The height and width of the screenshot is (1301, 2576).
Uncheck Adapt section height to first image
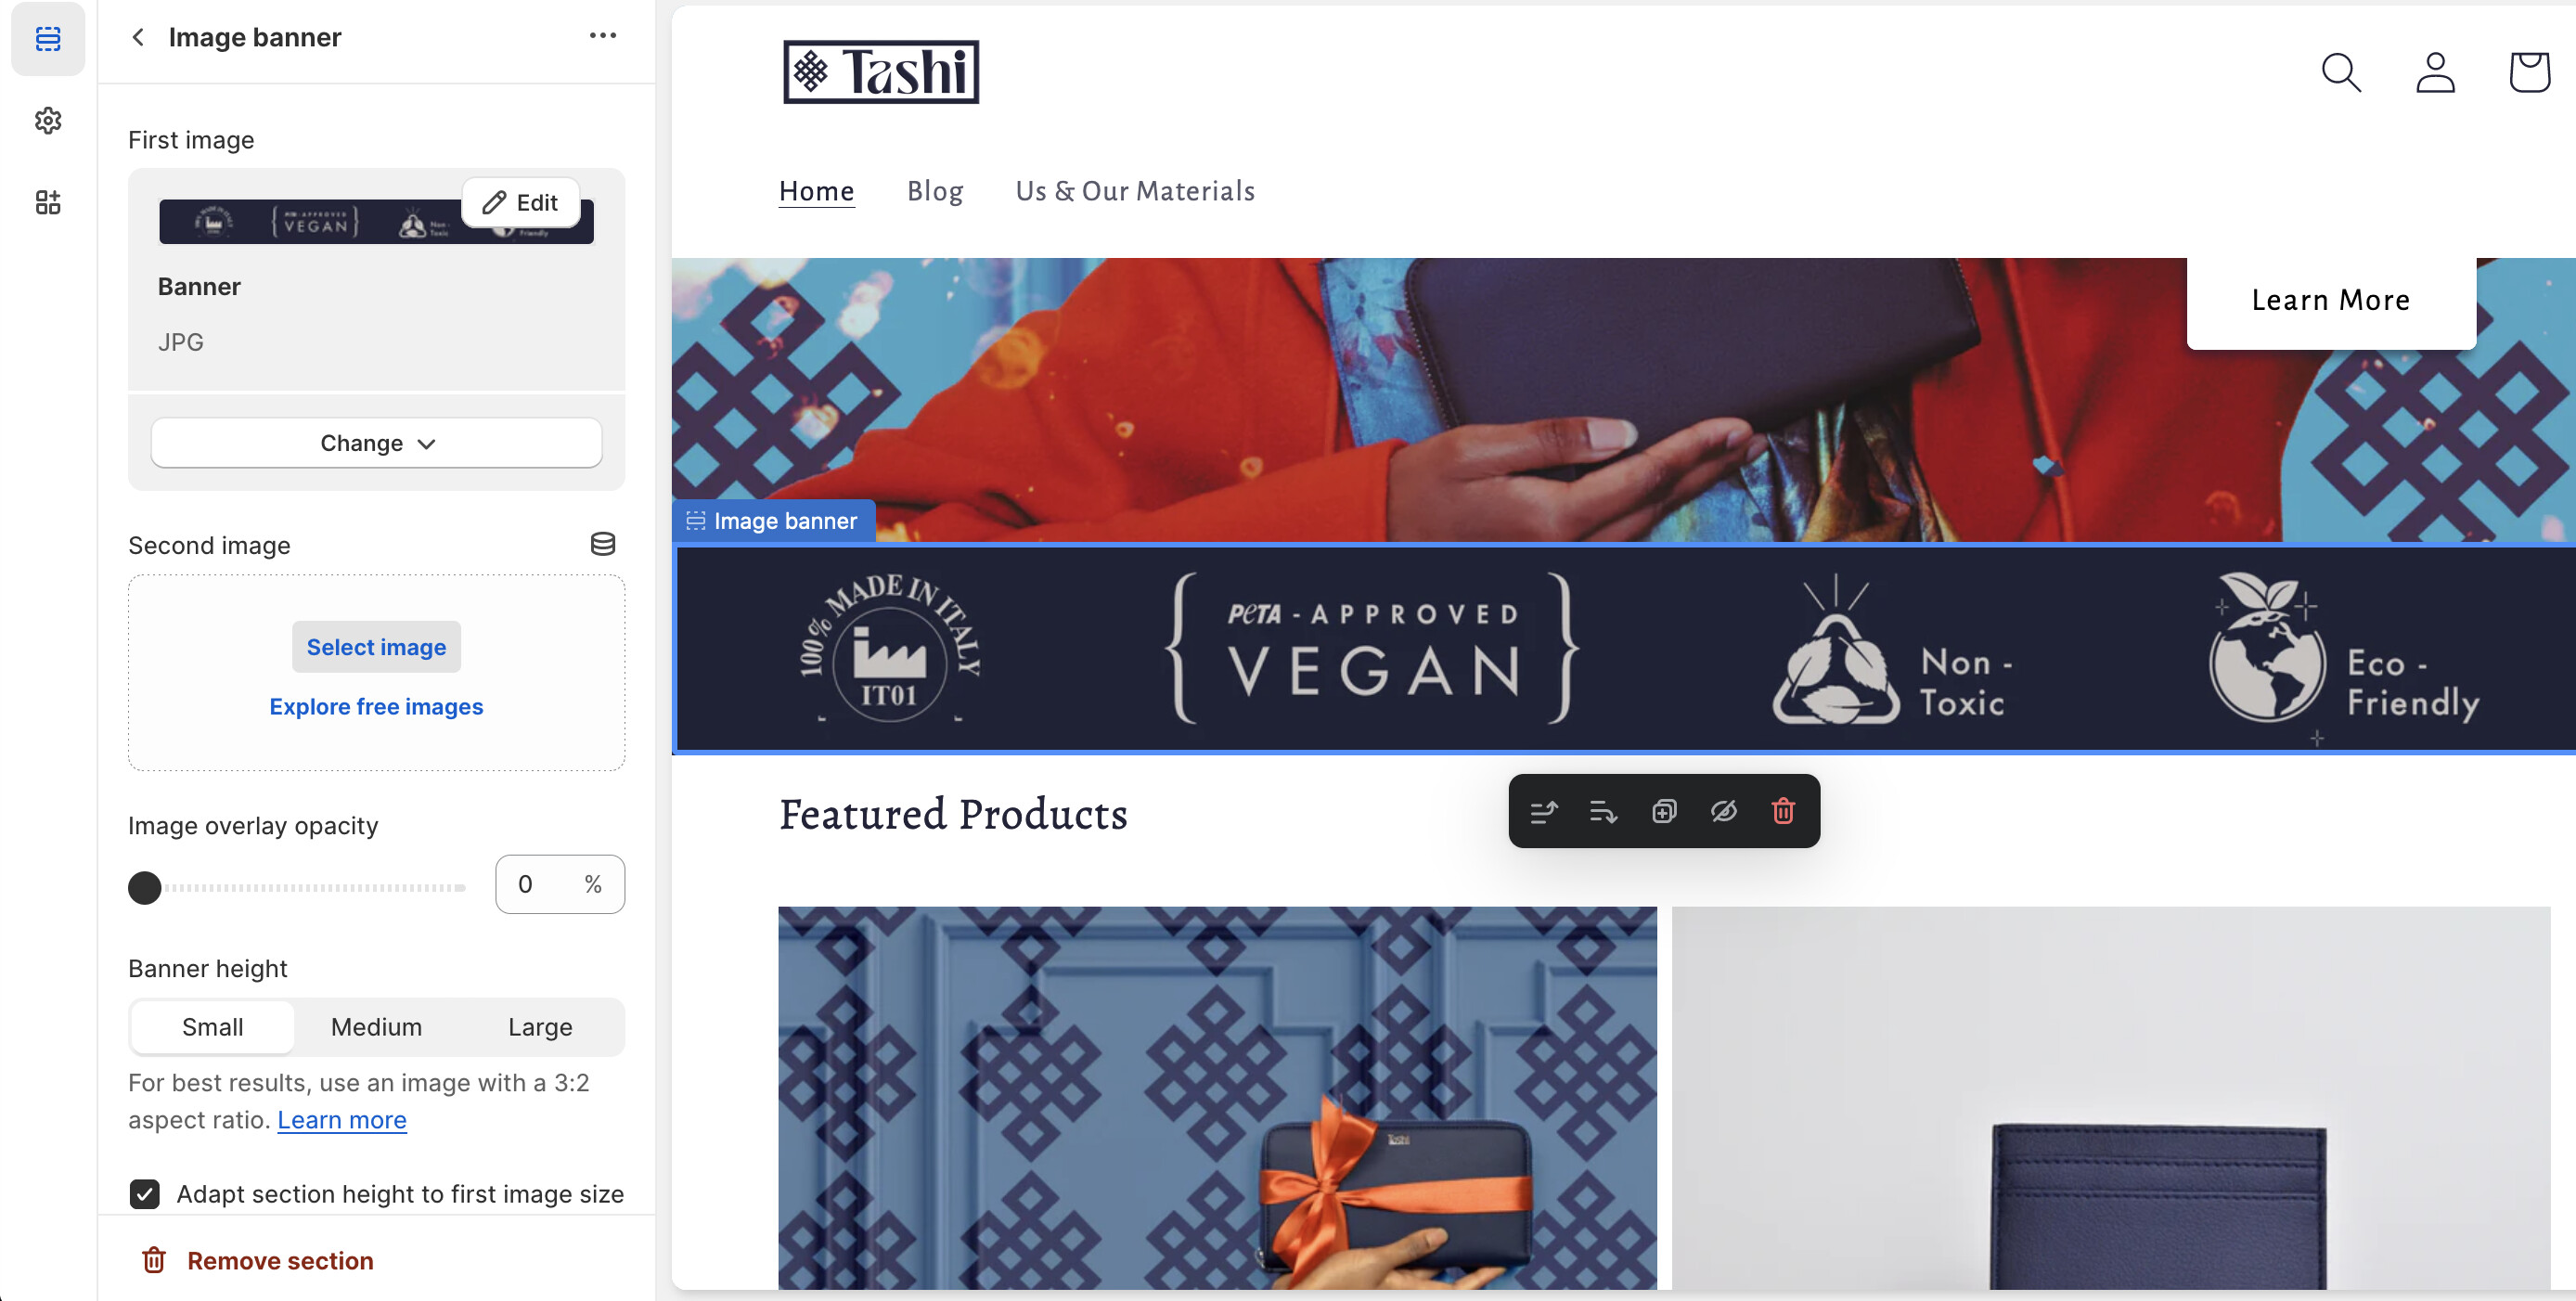(145, 1193)
